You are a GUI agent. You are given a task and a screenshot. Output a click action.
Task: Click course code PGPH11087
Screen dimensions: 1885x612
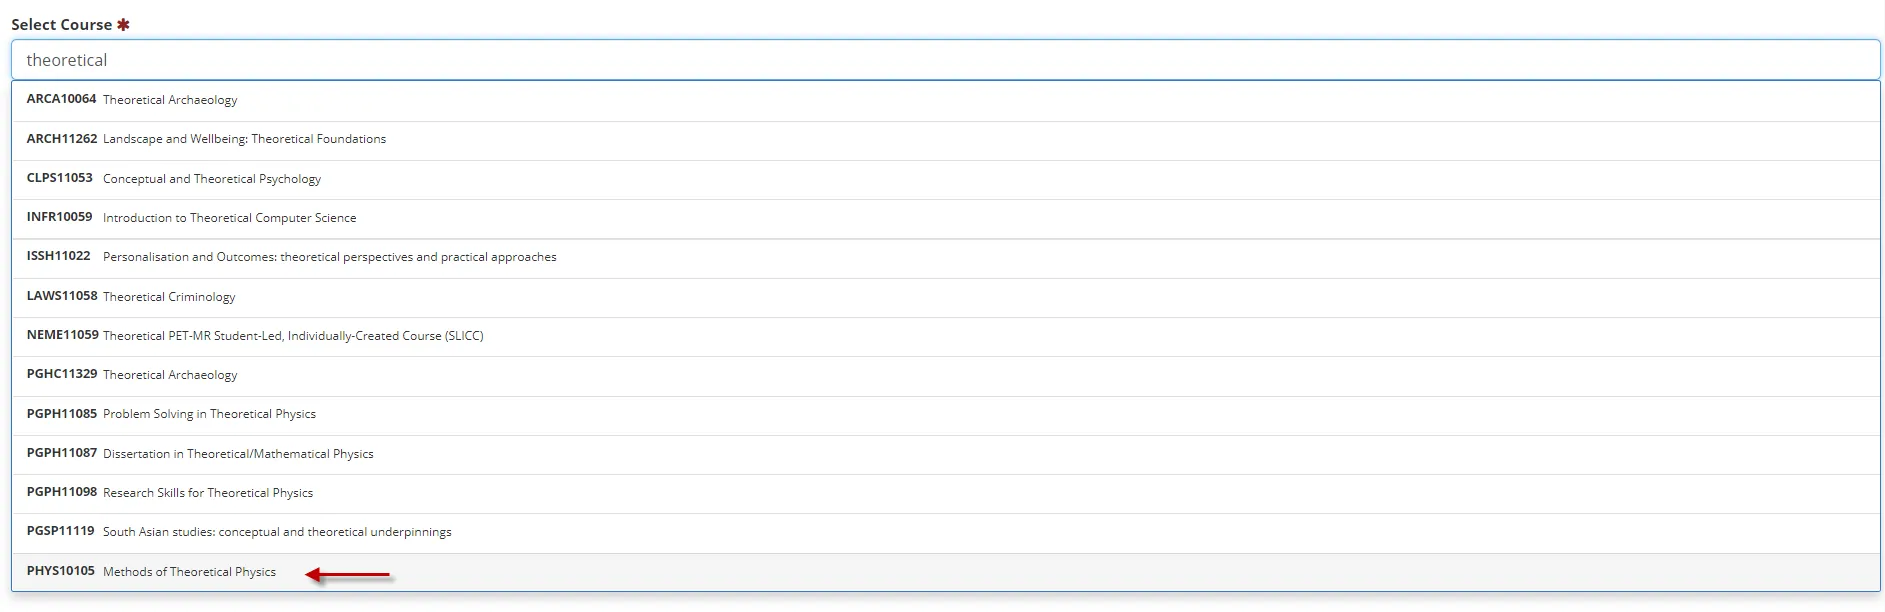click(62, 453)
